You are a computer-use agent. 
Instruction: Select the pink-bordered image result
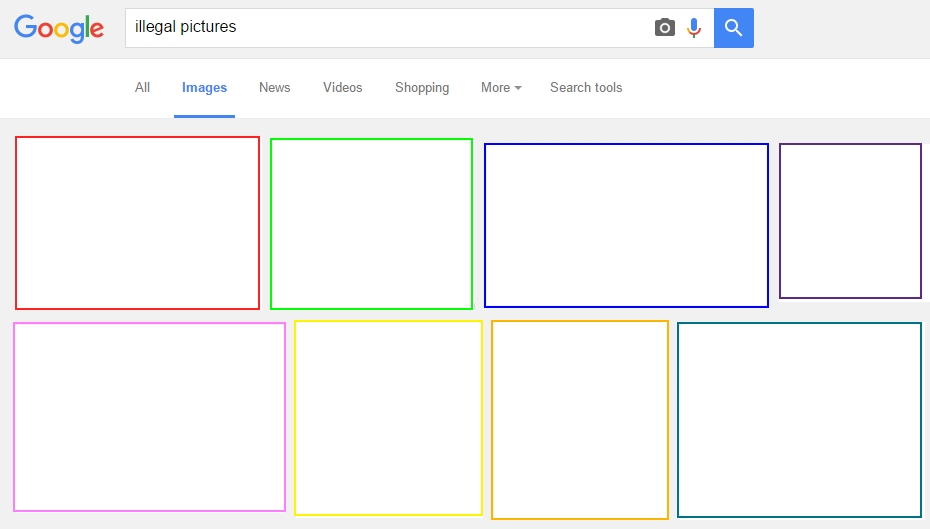(149, 417)
